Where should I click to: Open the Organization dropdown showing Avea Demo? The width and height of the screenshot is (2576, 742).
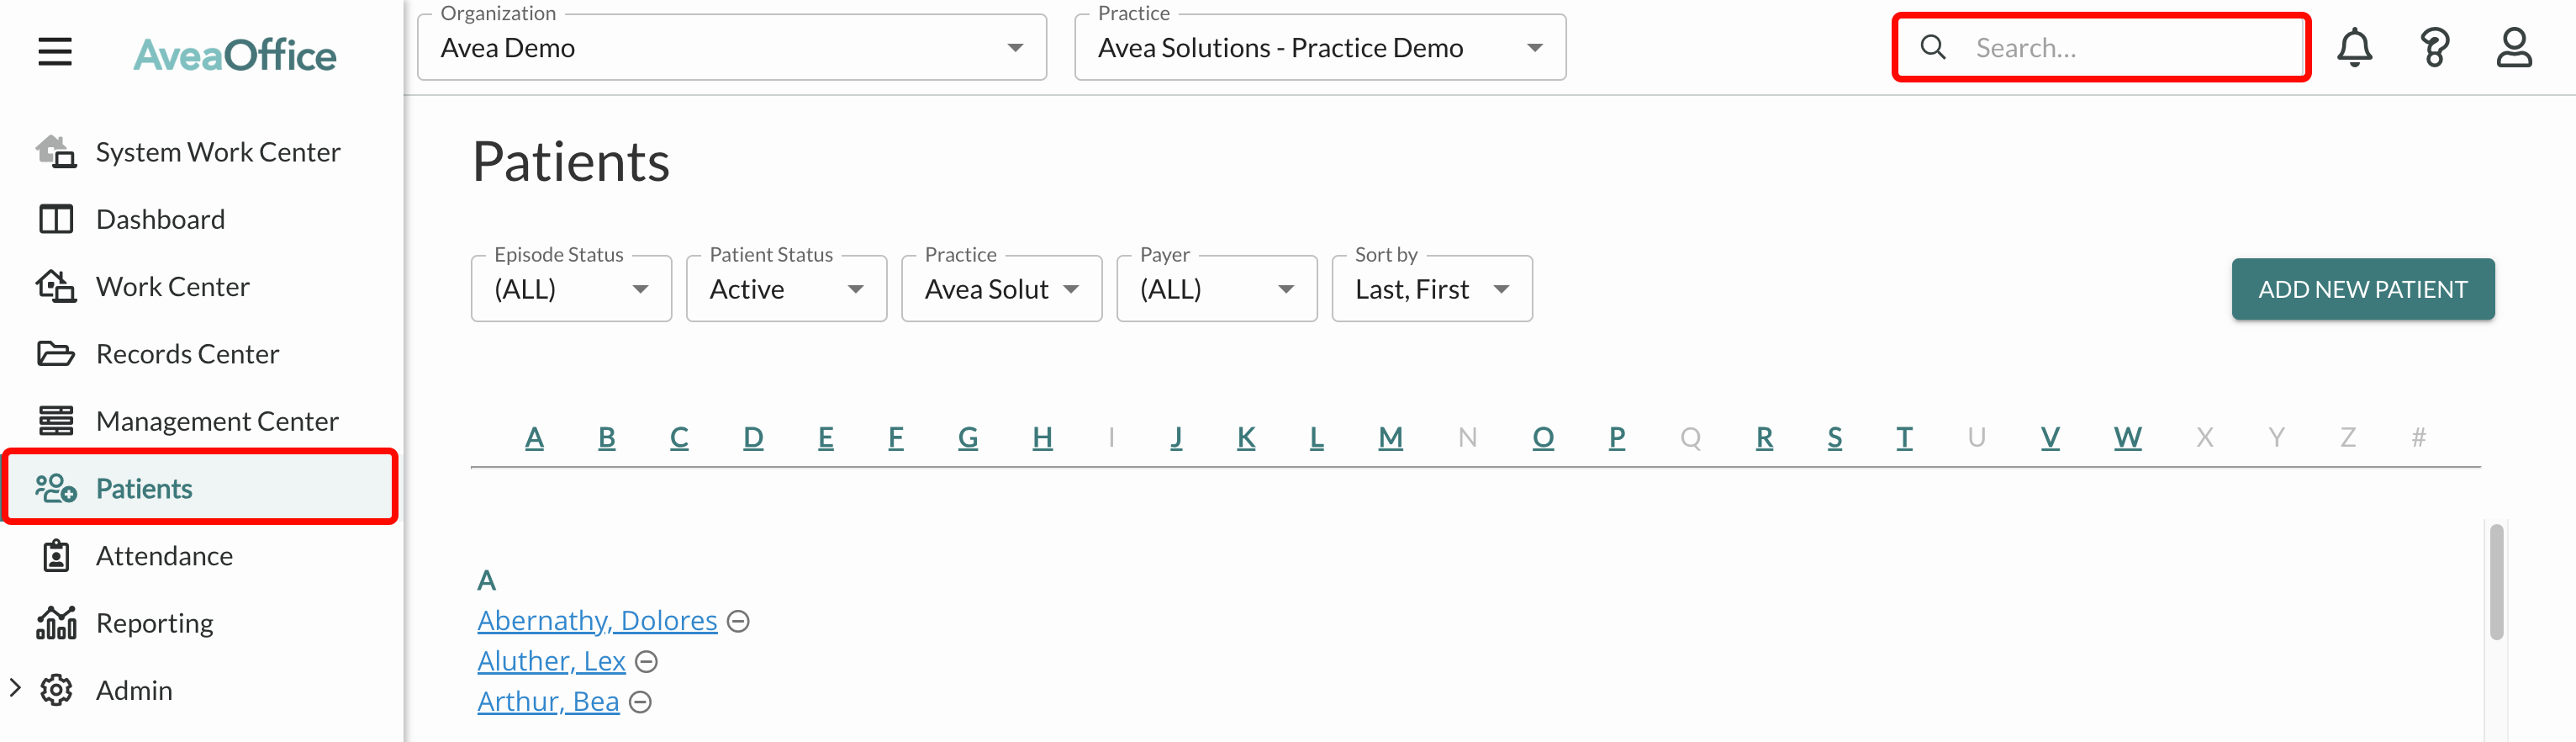point(732,47)
